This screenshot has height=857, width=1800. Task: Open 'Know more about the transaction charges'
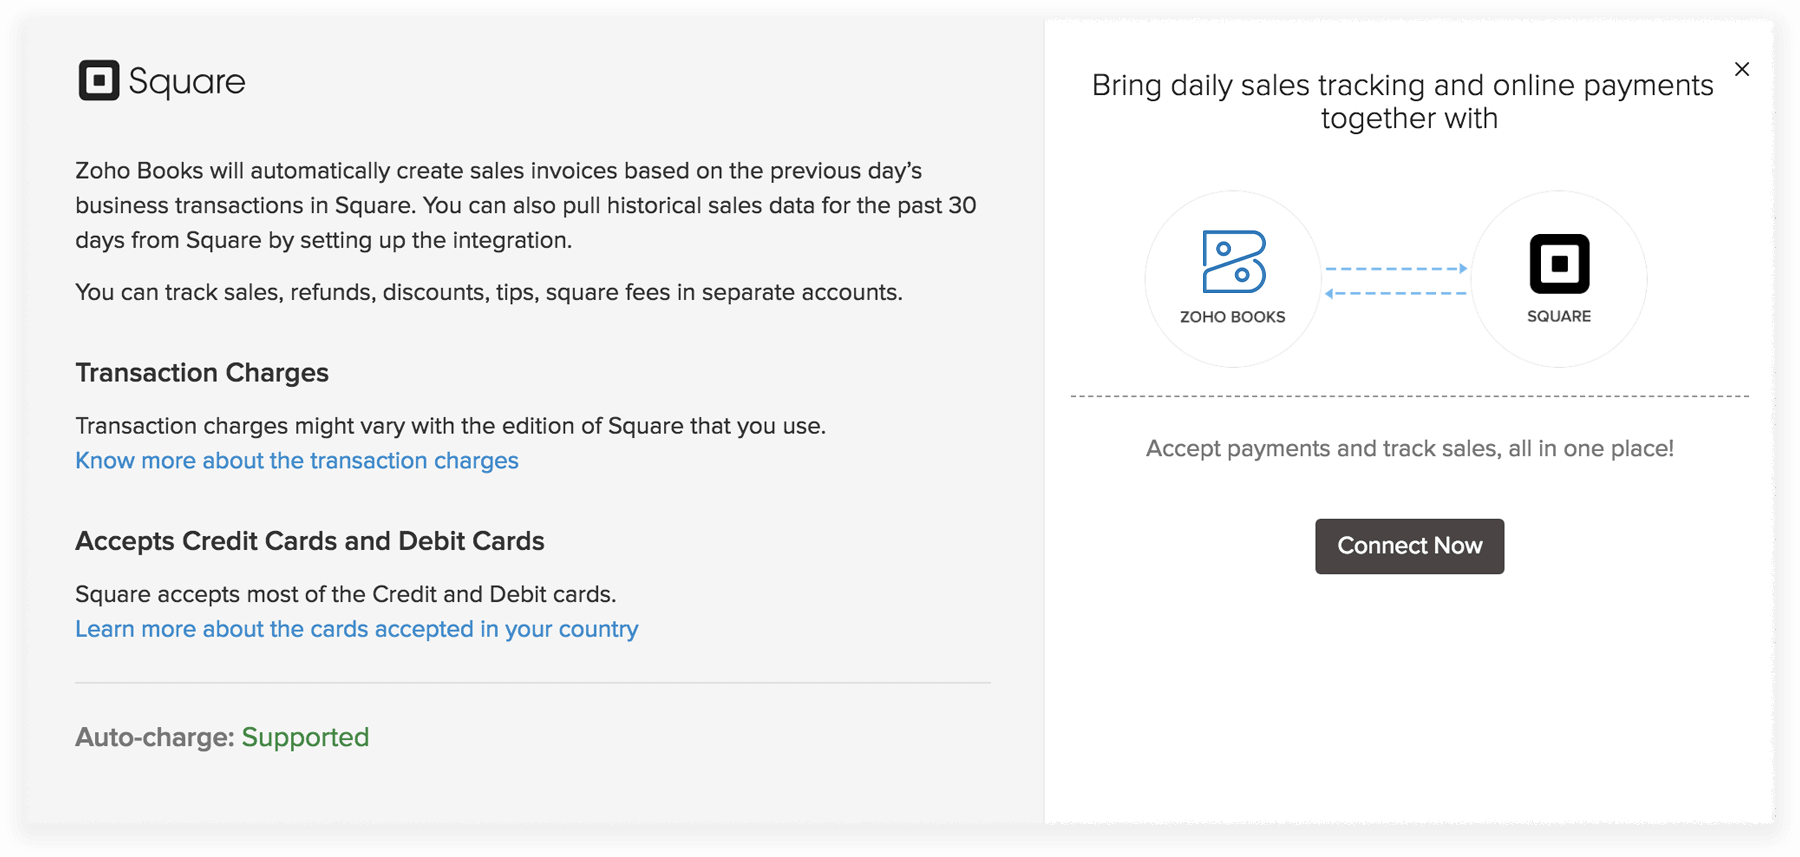pos(296,460)
